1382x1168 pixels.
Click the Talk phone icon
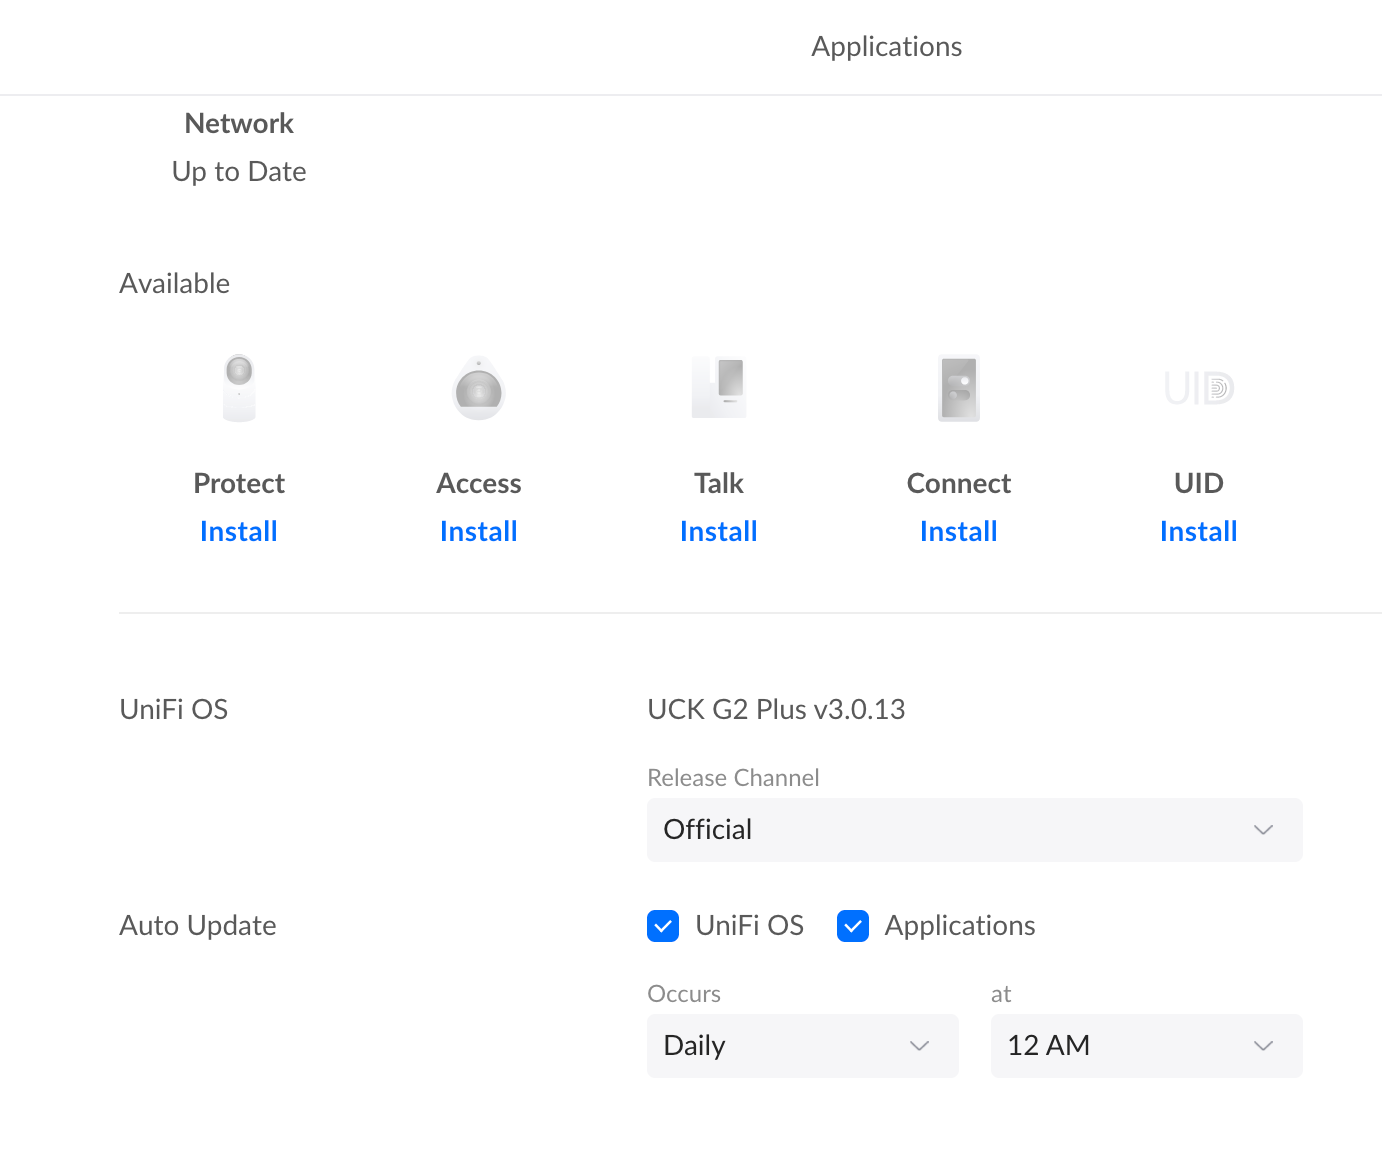(719, 388)
